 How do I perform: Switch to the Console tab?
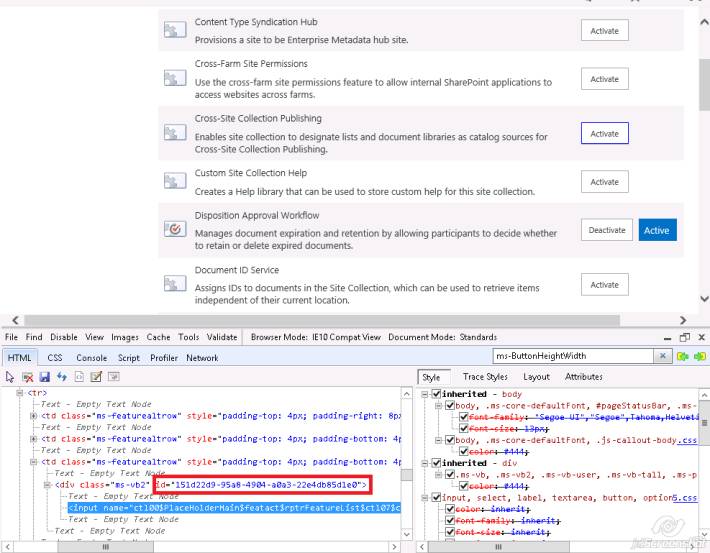point(91,358)
